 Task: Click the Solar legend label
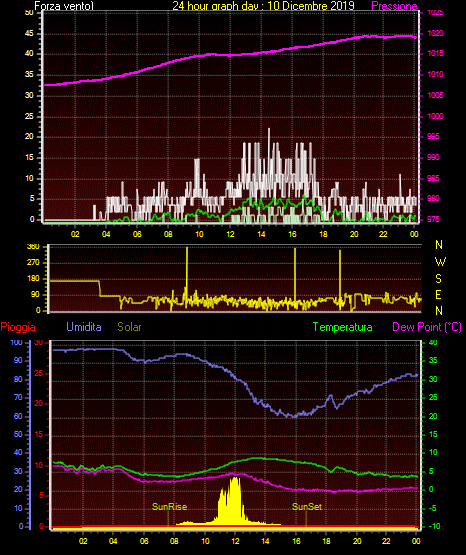click(130, 327)
